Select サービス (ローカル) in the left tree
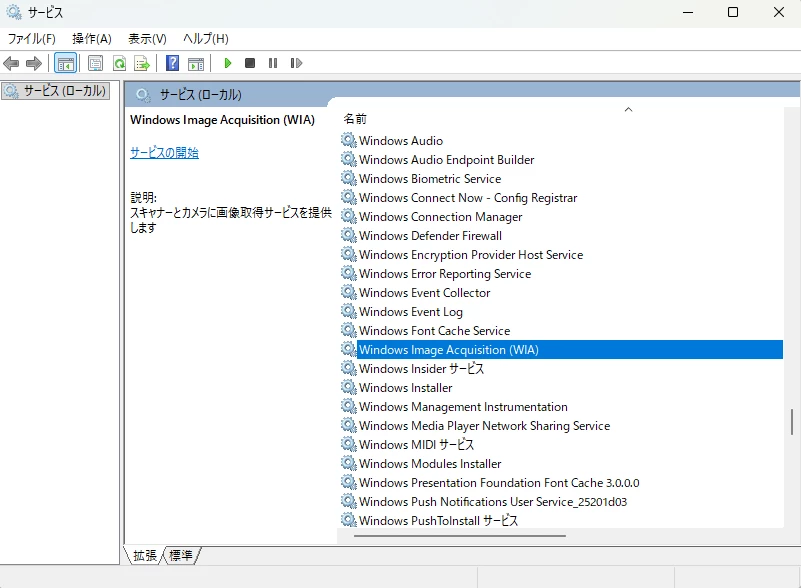 (x=56, y=91)
